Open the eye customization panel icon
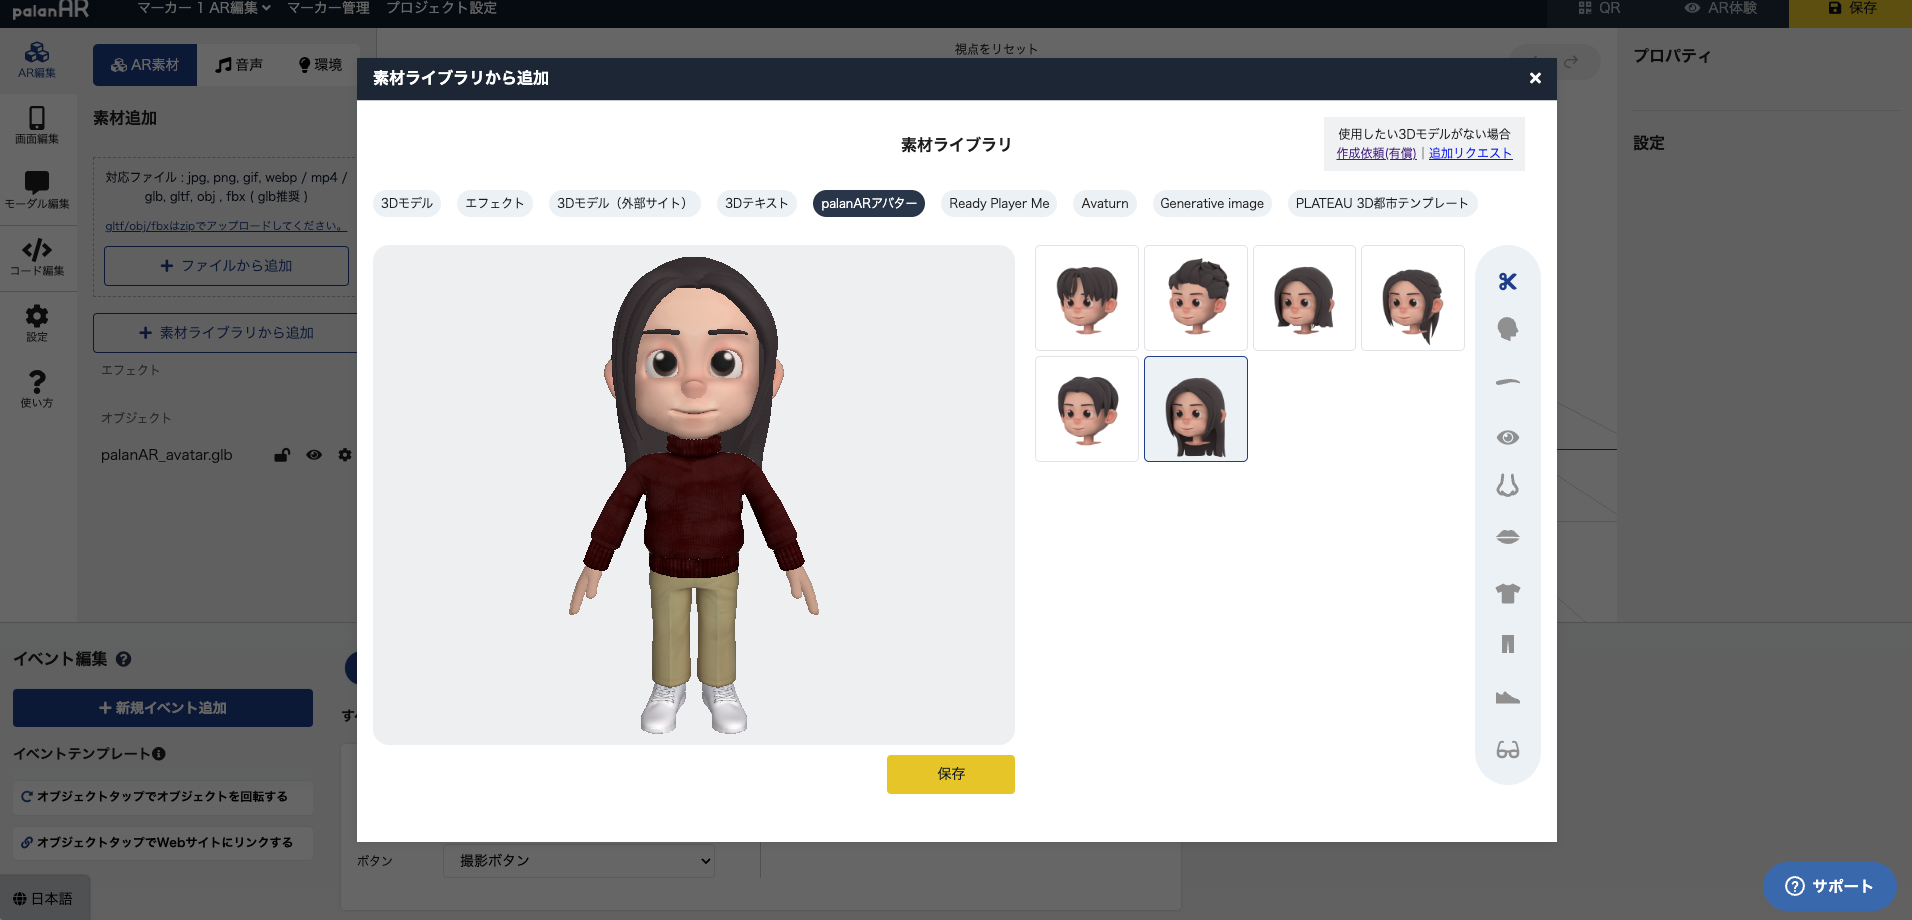1912x920 pixels. pyautogui.click(x=1507, y=437)
